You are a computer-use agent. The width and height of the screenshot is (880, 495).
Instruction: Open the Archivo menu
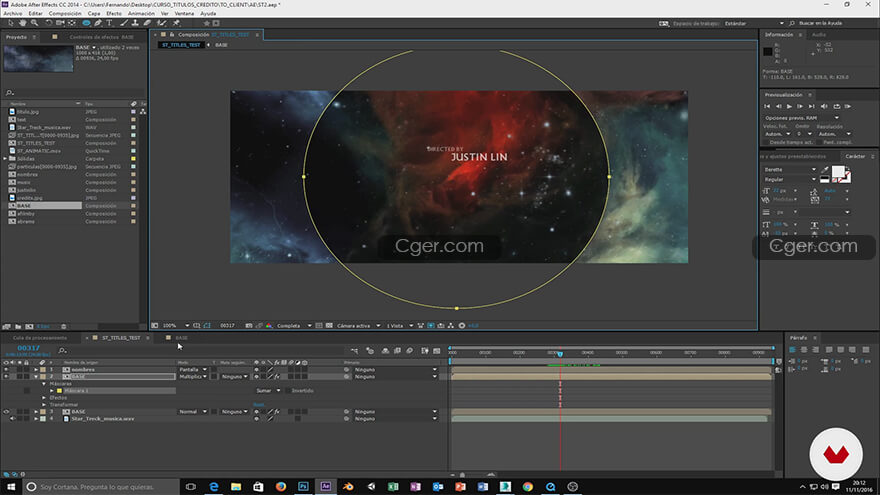coord(13,13)
